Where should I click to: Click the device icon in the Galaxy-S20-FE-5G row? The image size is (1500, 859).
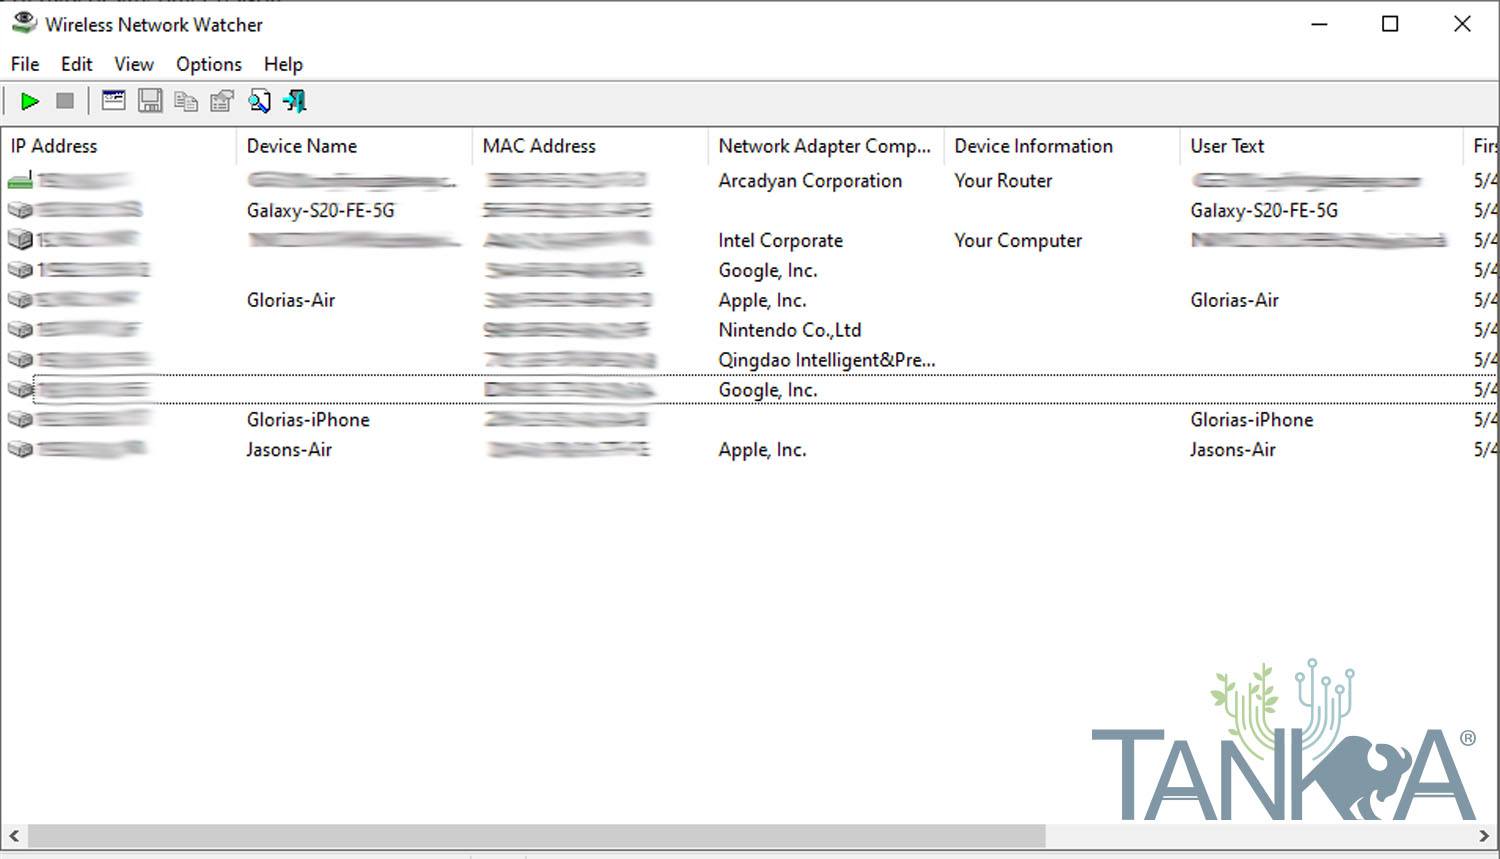pyautogui.click(x=20, y=210)
